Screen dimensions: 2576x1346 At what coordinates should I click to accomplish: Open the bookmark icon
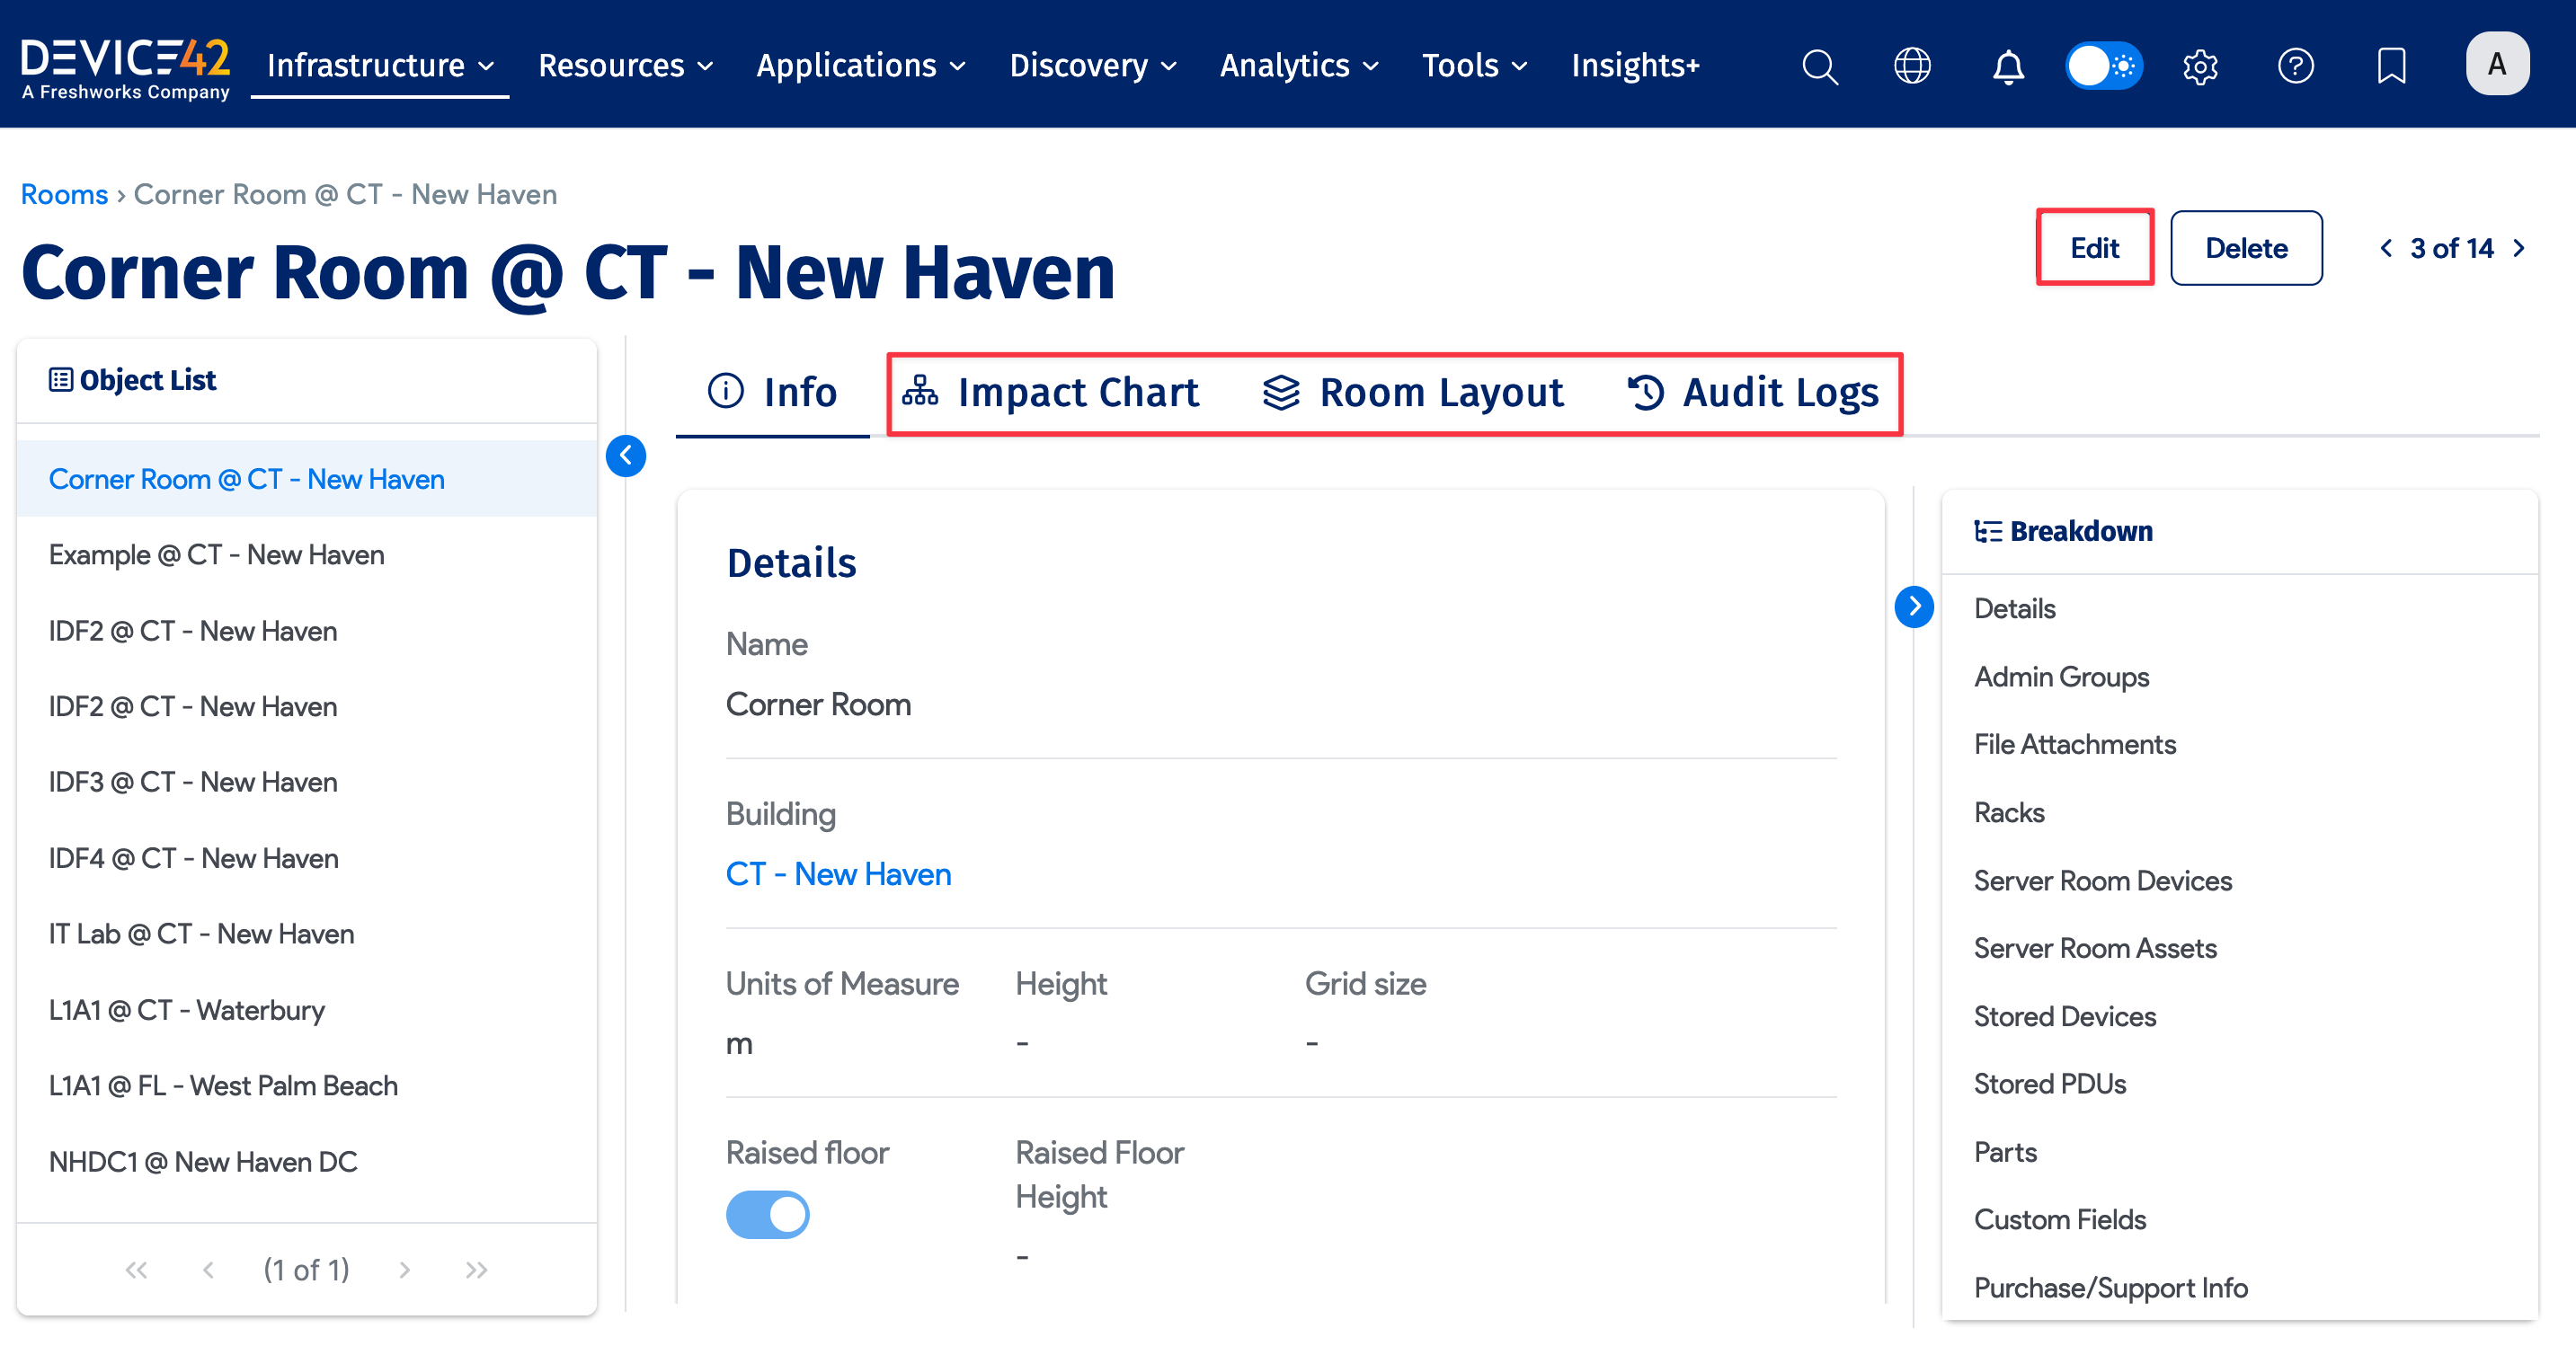tap(2391, 66)
